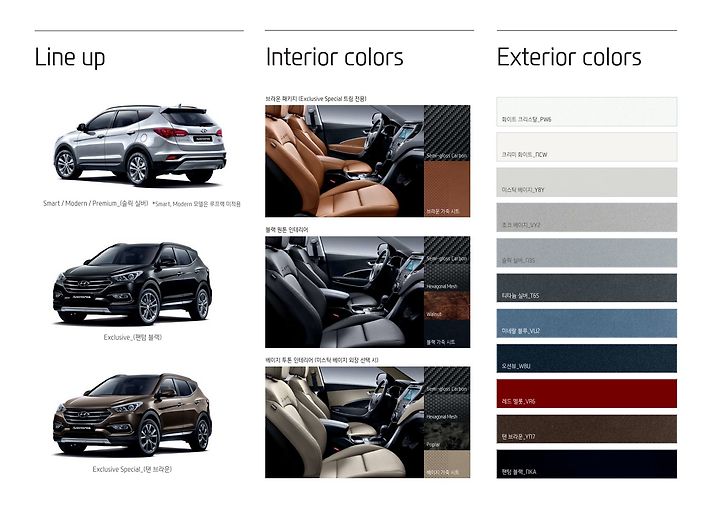Image resolution: width=720 pixels, height=509 pixels.
Task: Select the black Exclusive SUV image
Action: 132,283
